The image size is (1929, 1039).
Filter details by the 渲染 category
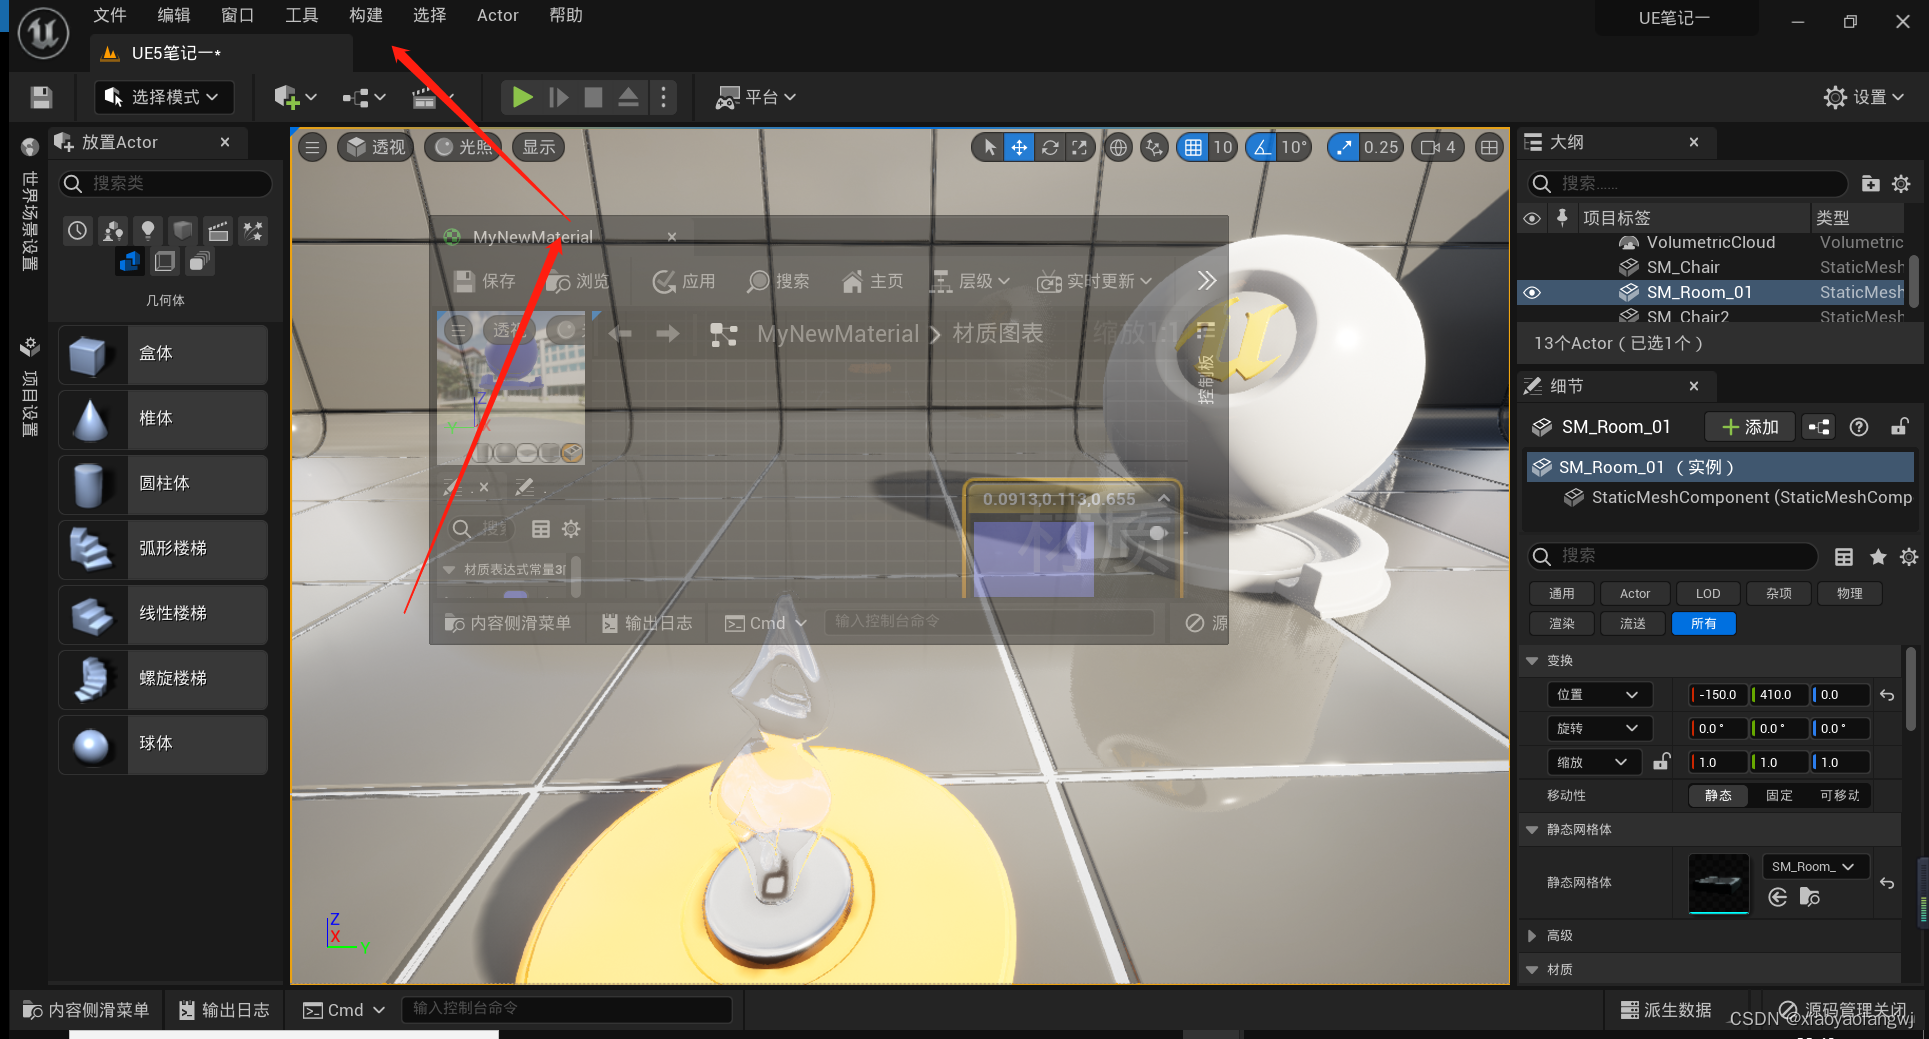coord(1562,624)
